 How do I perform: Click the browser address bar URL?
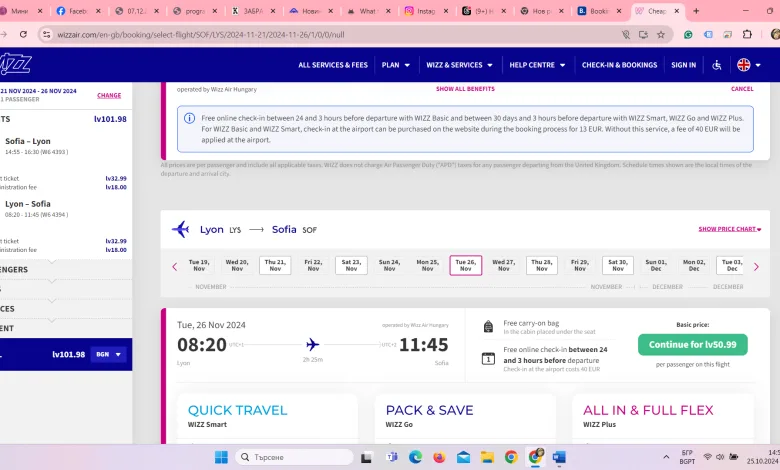200,35
